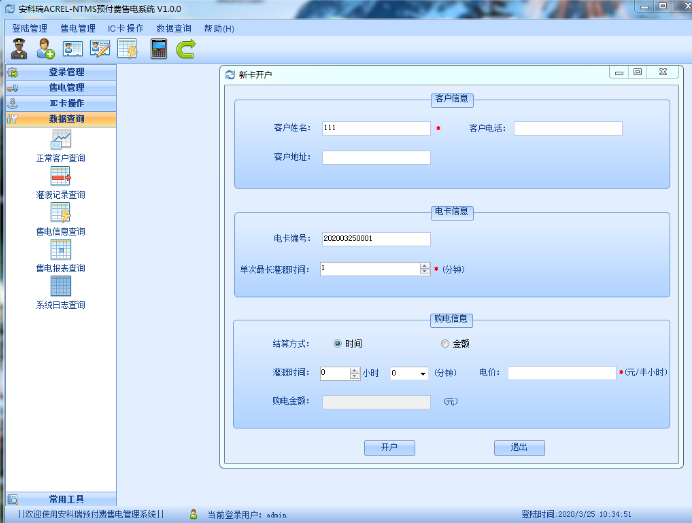Screen dimensions: 692x523
Task: Click the add user toolbar icon
Action: coord(45,49)
